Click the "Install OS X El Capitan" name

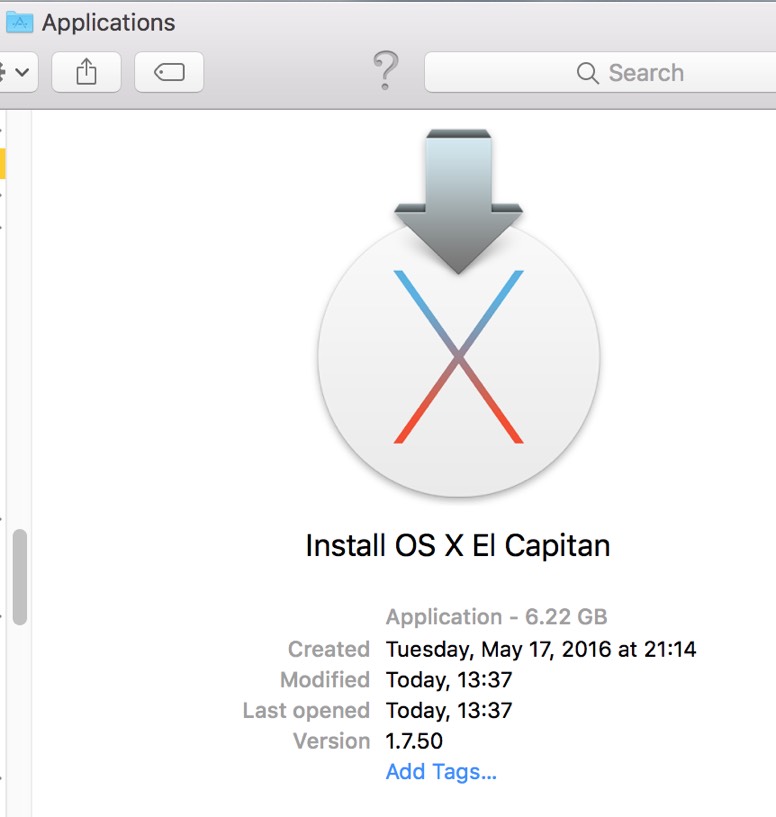(458, 546)
